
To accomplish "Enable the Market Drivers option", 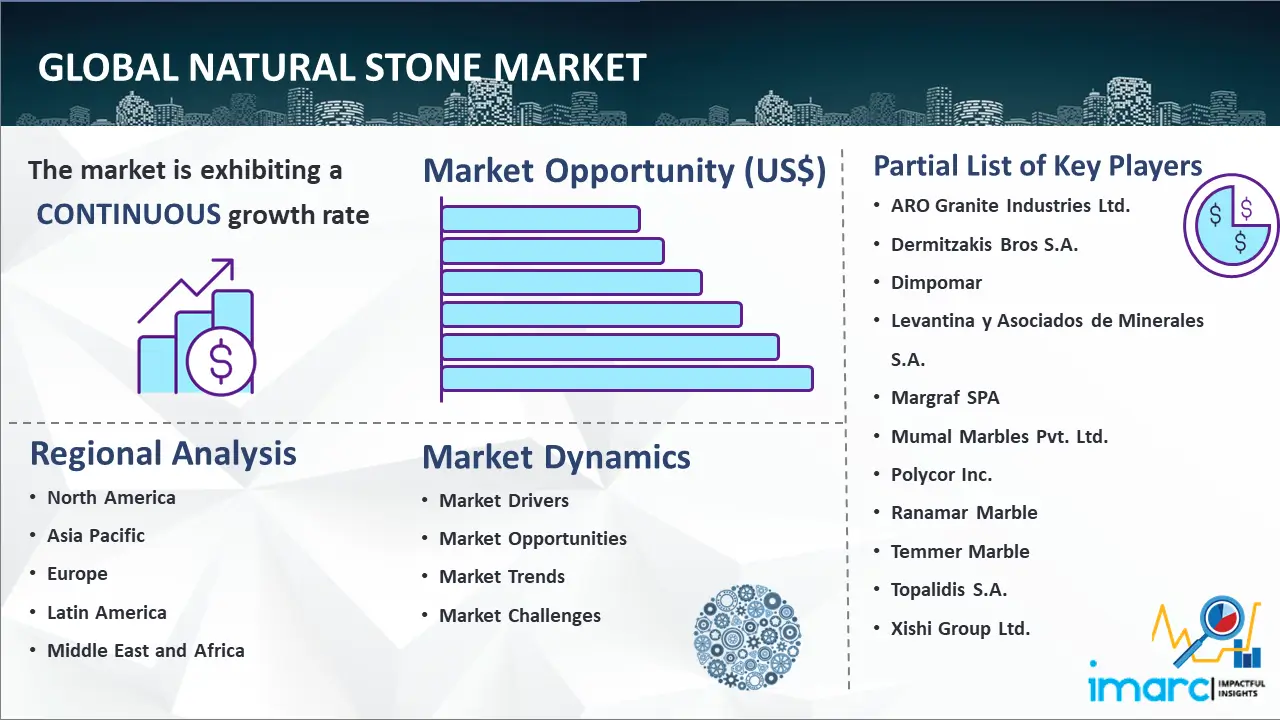I will [x=504, y=500].
